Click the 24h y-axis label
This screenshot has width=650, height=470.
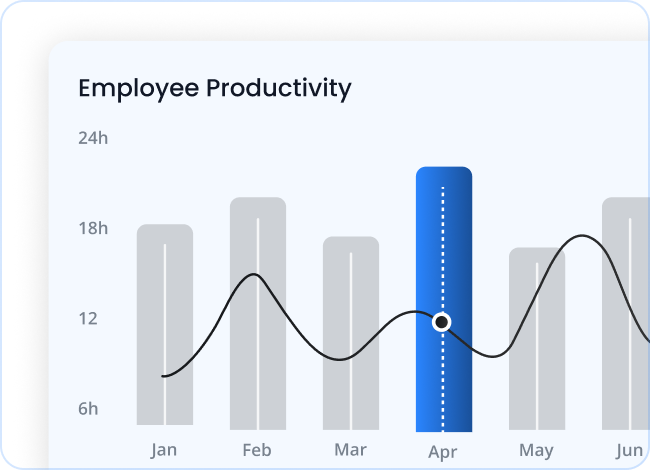93,138
